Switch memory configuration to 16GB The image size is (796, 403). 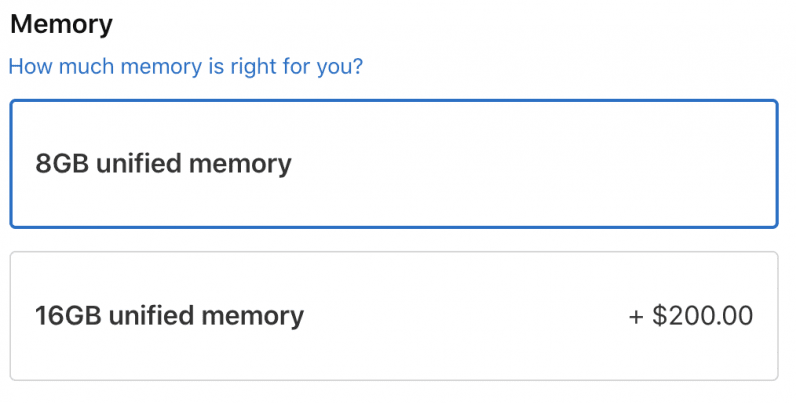[x=393, y=316]
